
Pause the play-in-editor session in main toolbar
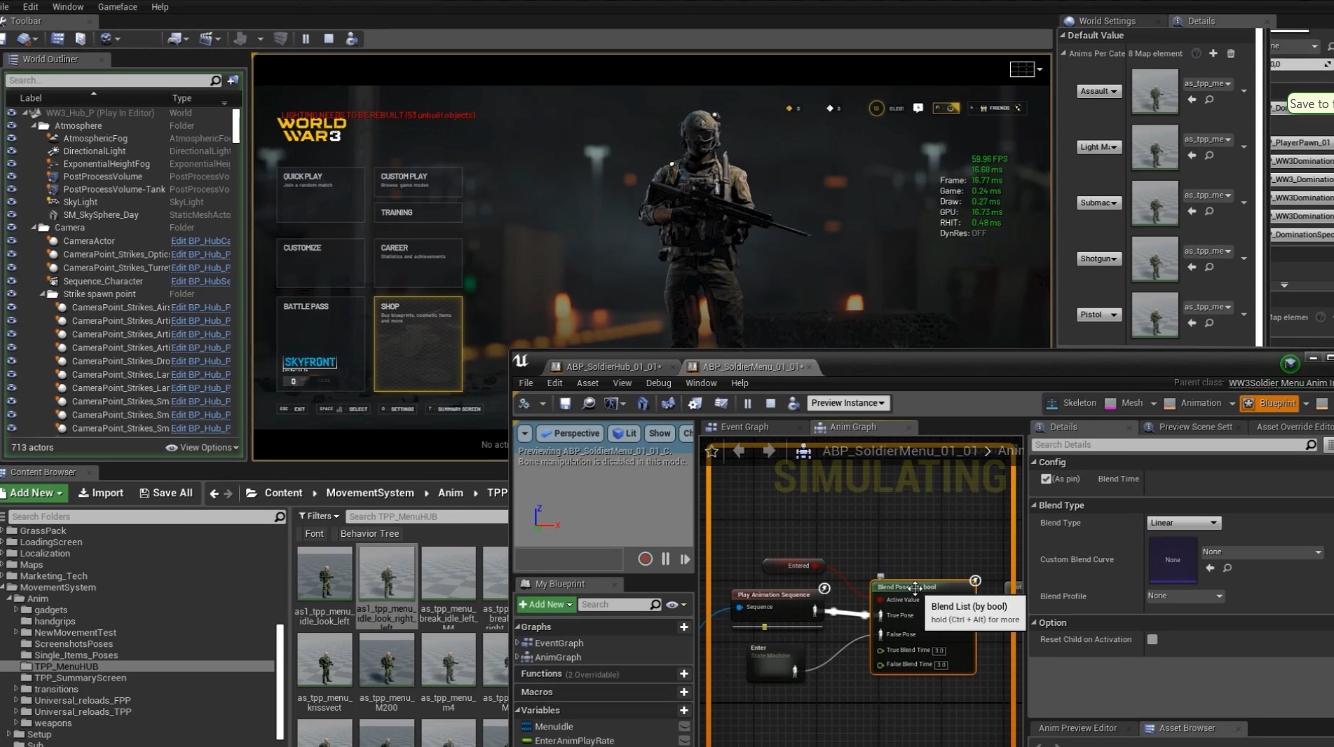pyautogui.click(x=305, y=39)
